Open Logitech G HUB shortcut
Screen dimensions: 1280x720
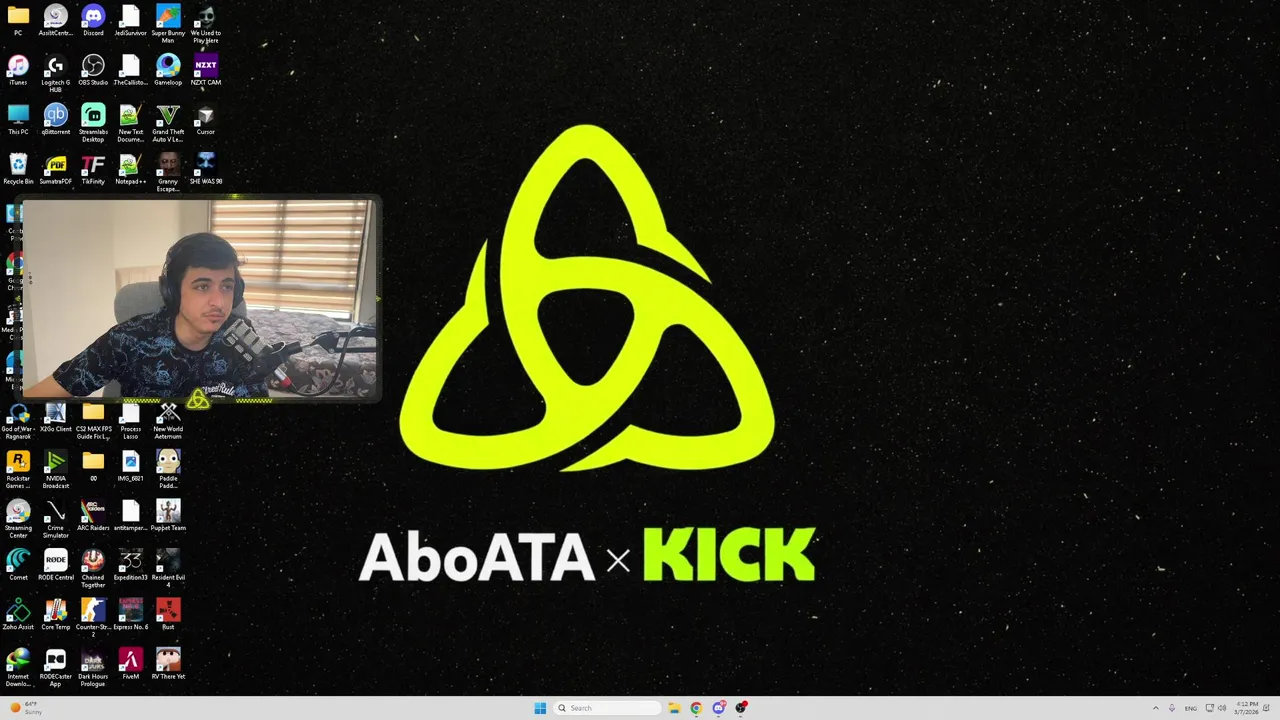click(x=56, y=73)
